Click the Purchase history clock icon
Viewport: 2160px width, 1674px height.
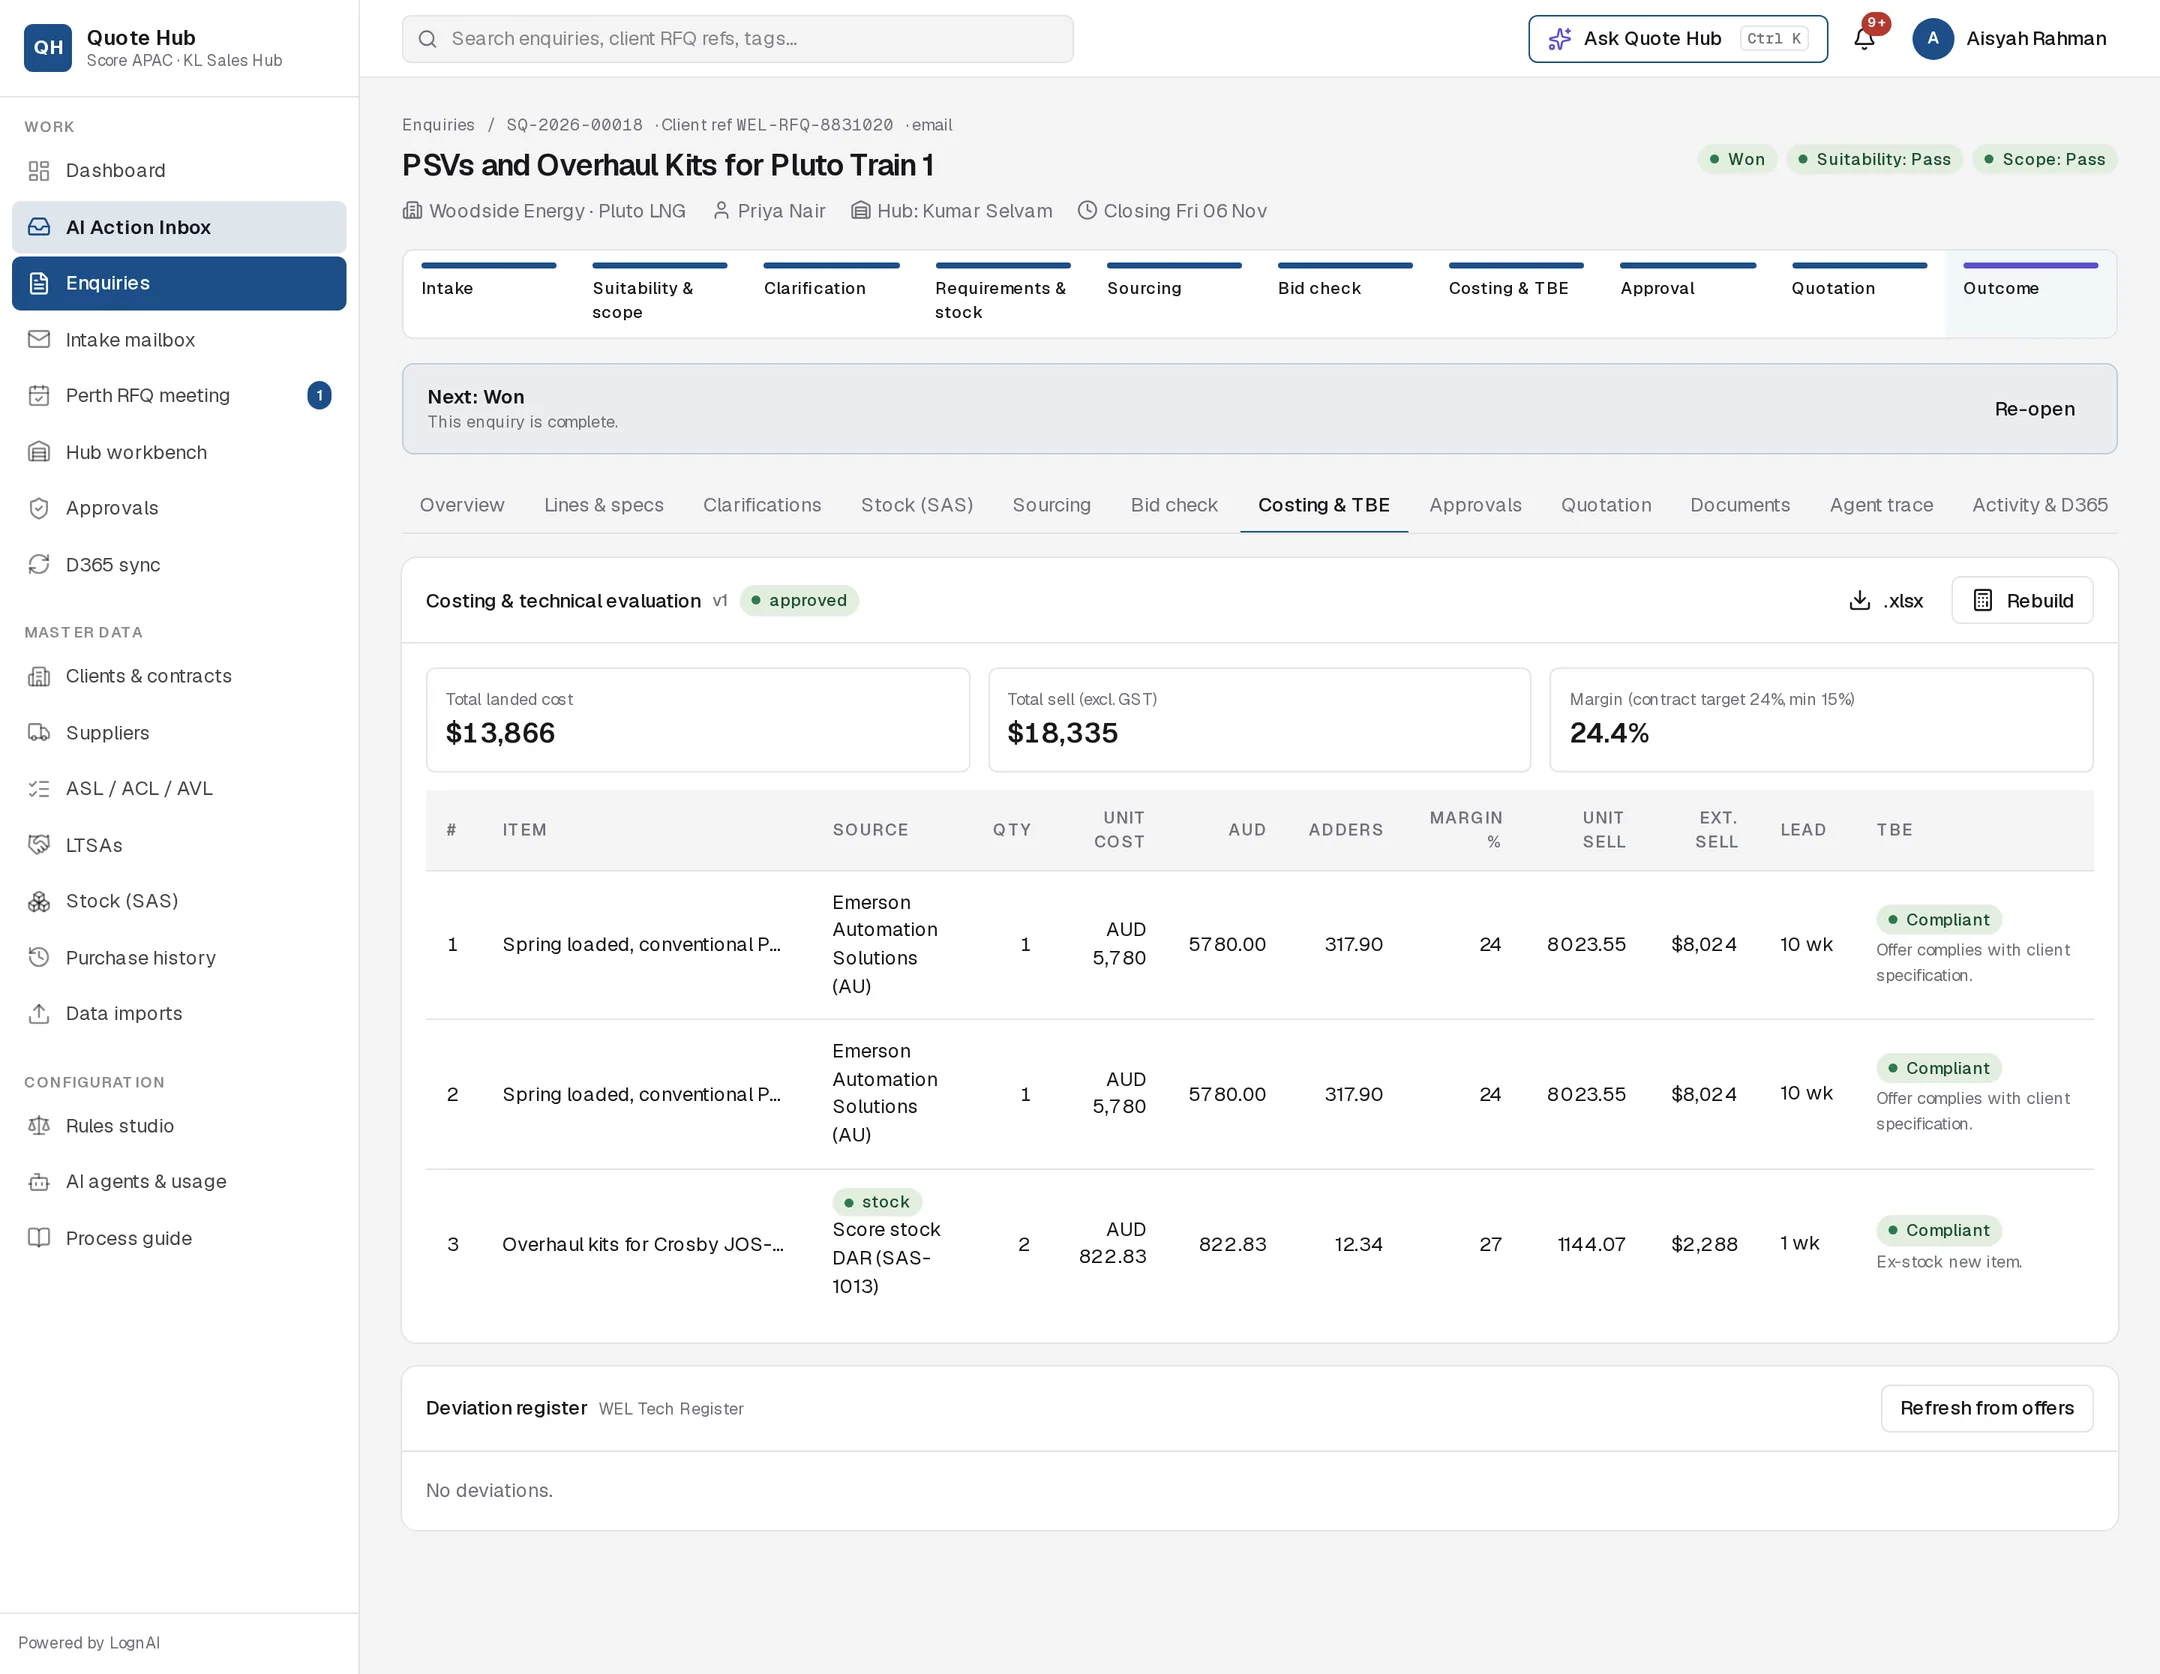39,957
